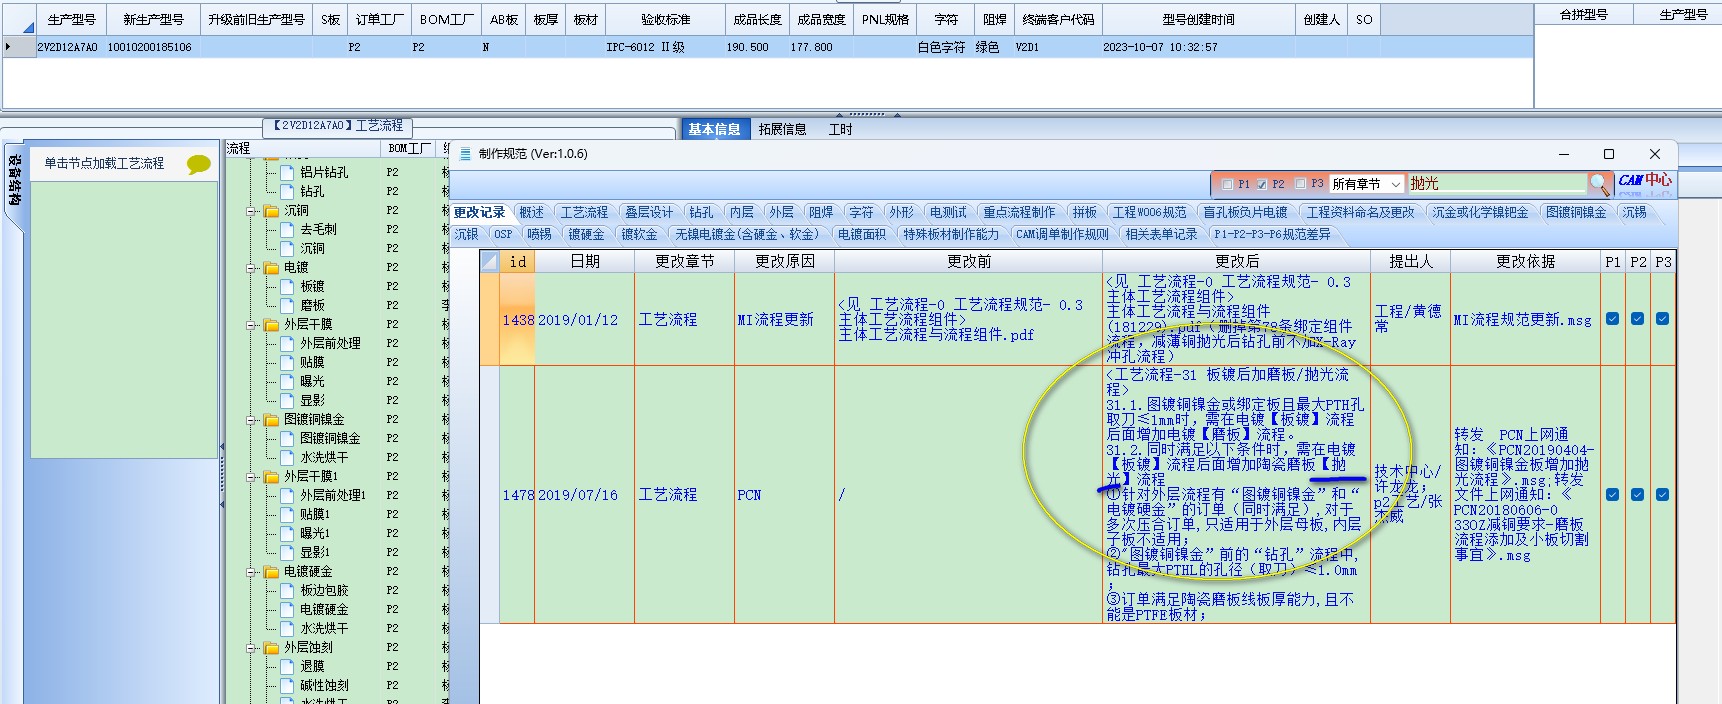
Task: Open the 盲孔板负片电镀 chapter tab
Action: coord(1245,212)
